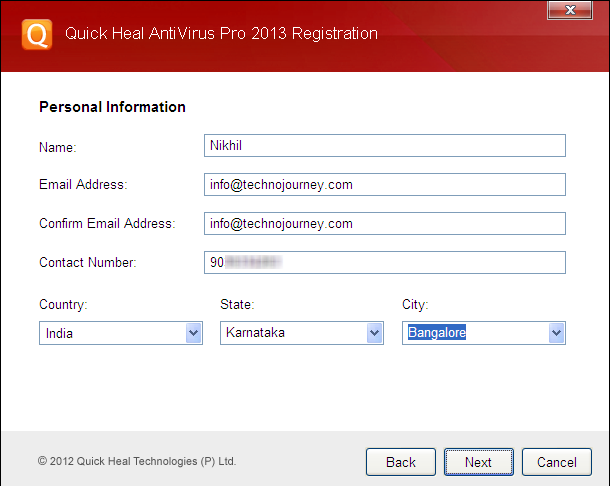Click the Confirm Email Address label
The width and height of the screenshot is (610, 486).
point(107,223)
